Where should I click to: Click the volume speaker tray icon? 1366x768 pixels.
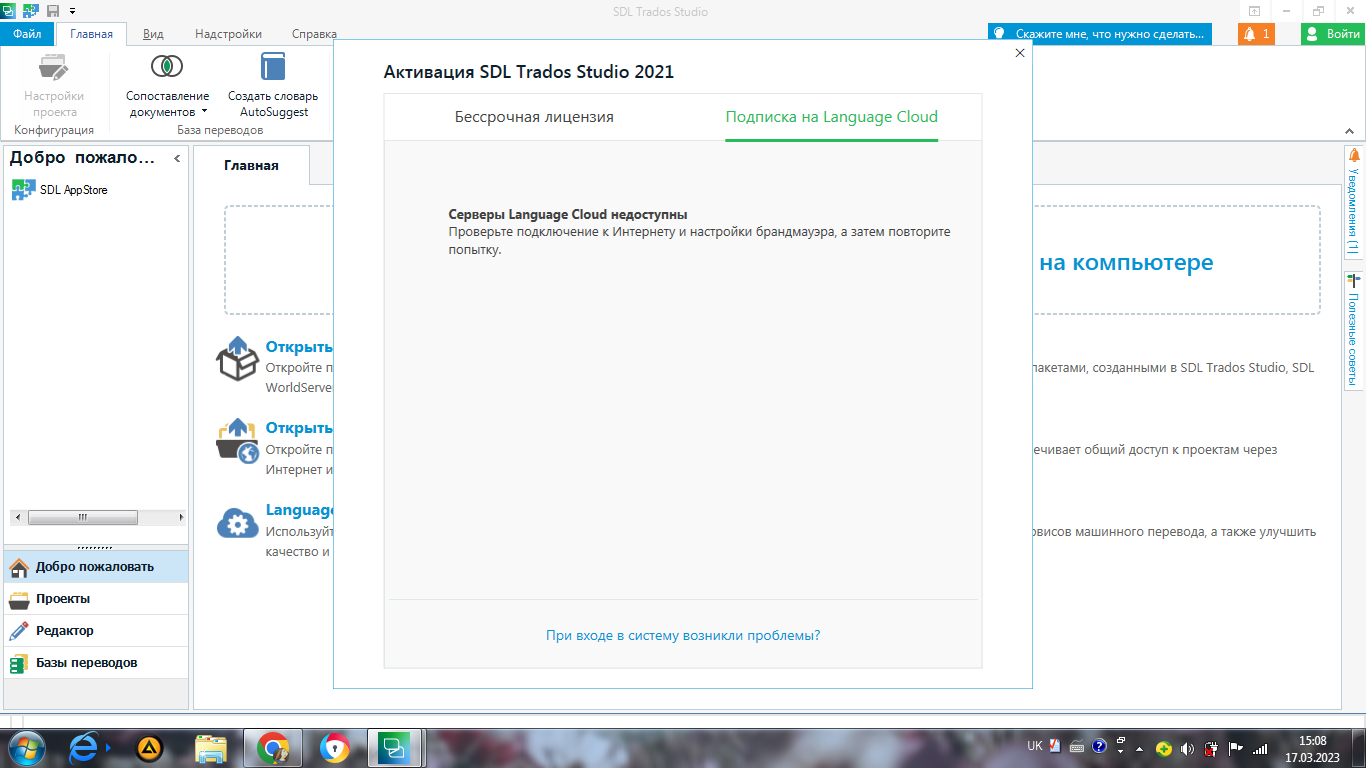1187,747
